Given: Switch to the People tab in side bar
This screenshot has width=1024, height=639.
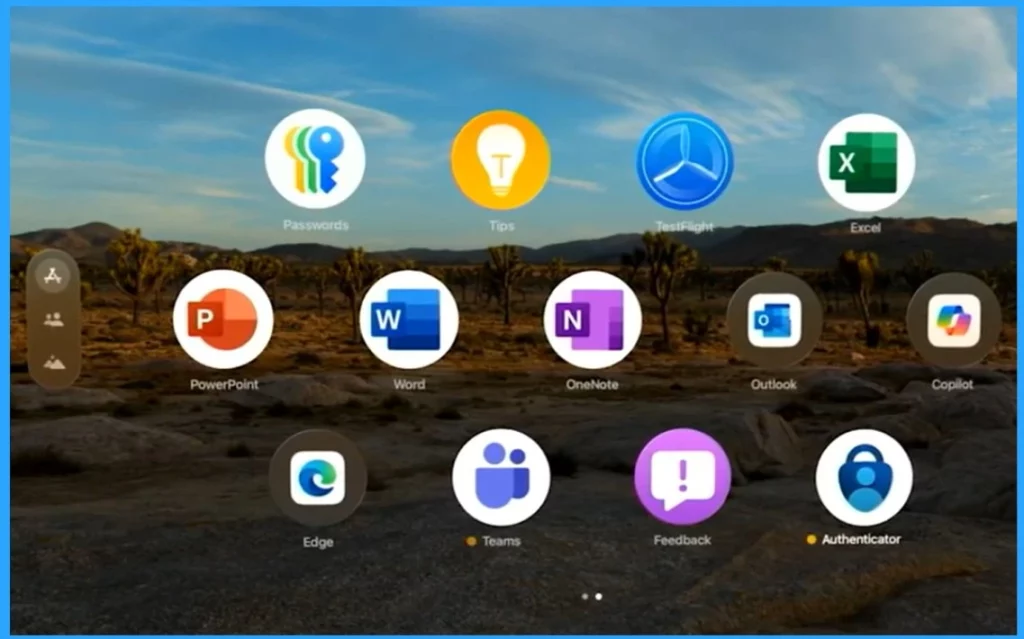Looking at the screenshot, I should coord(53,320).
